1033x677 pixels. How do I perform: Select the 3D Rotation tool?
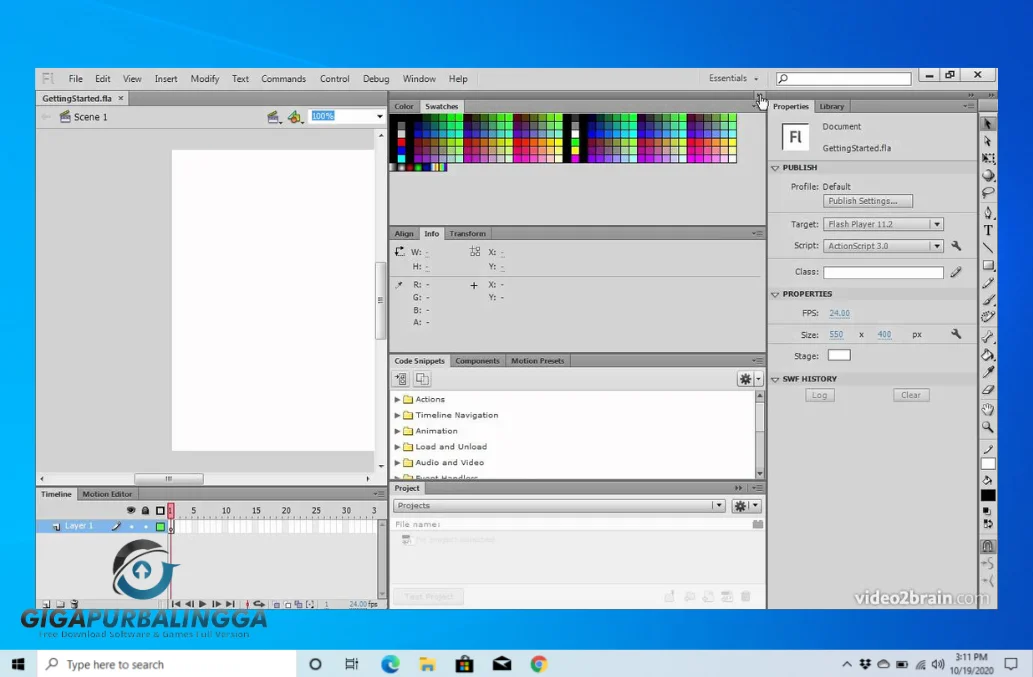click(x=988, y=175)
